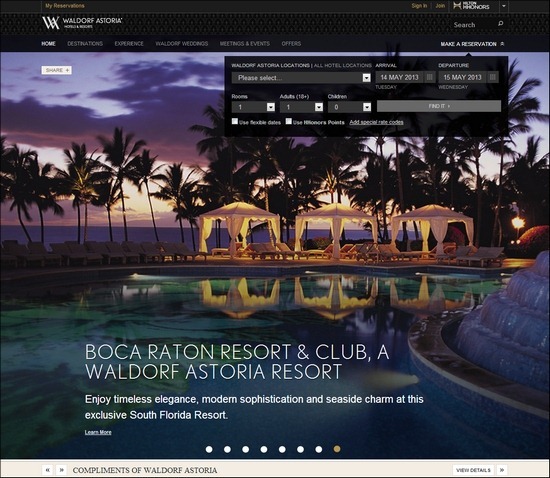Viewport: 550px width, 478px height.
Task: Check Use flexible dates
Action: [x=235, y=121]
